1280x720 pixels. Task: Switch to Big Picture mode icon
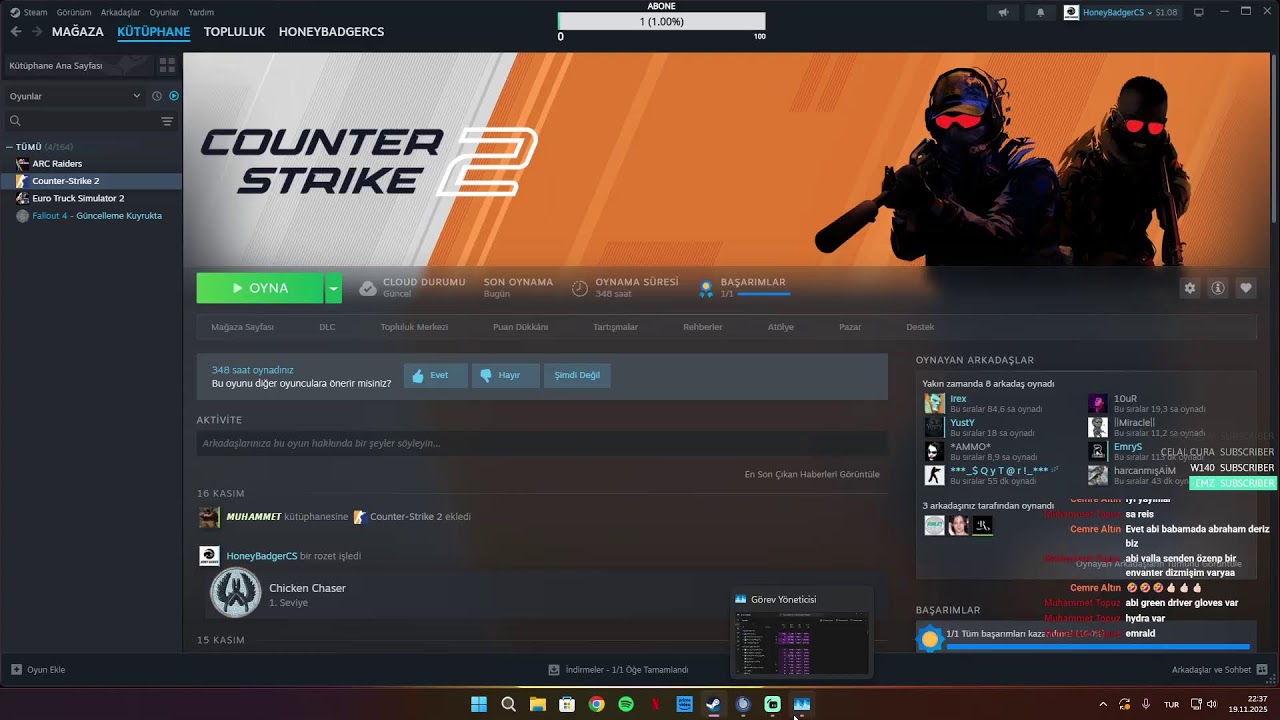point(1198,12)
